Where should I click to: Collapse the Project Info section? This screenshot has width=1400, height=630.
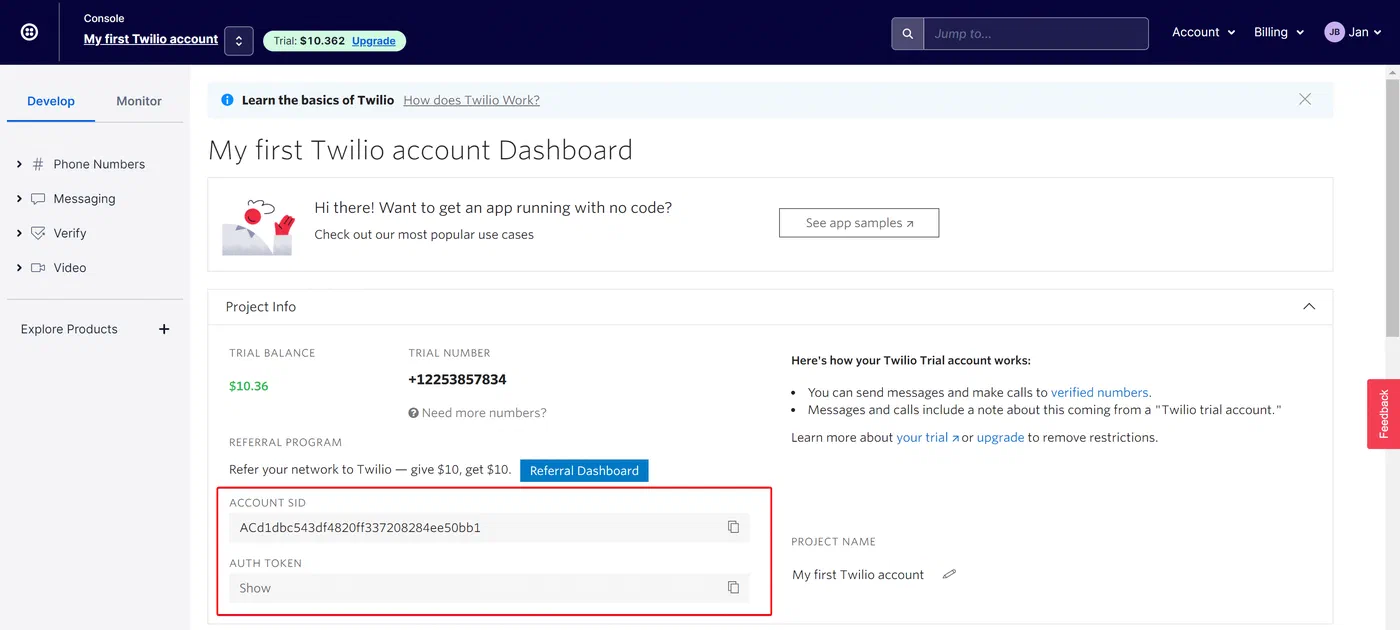(x=1309, y=307)
